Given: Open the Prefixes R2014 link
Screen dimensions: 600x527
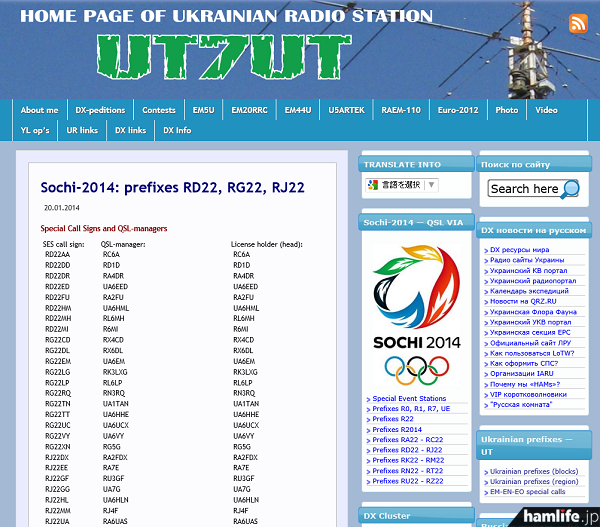Looking at the screenshot, I should coord(397,429).
